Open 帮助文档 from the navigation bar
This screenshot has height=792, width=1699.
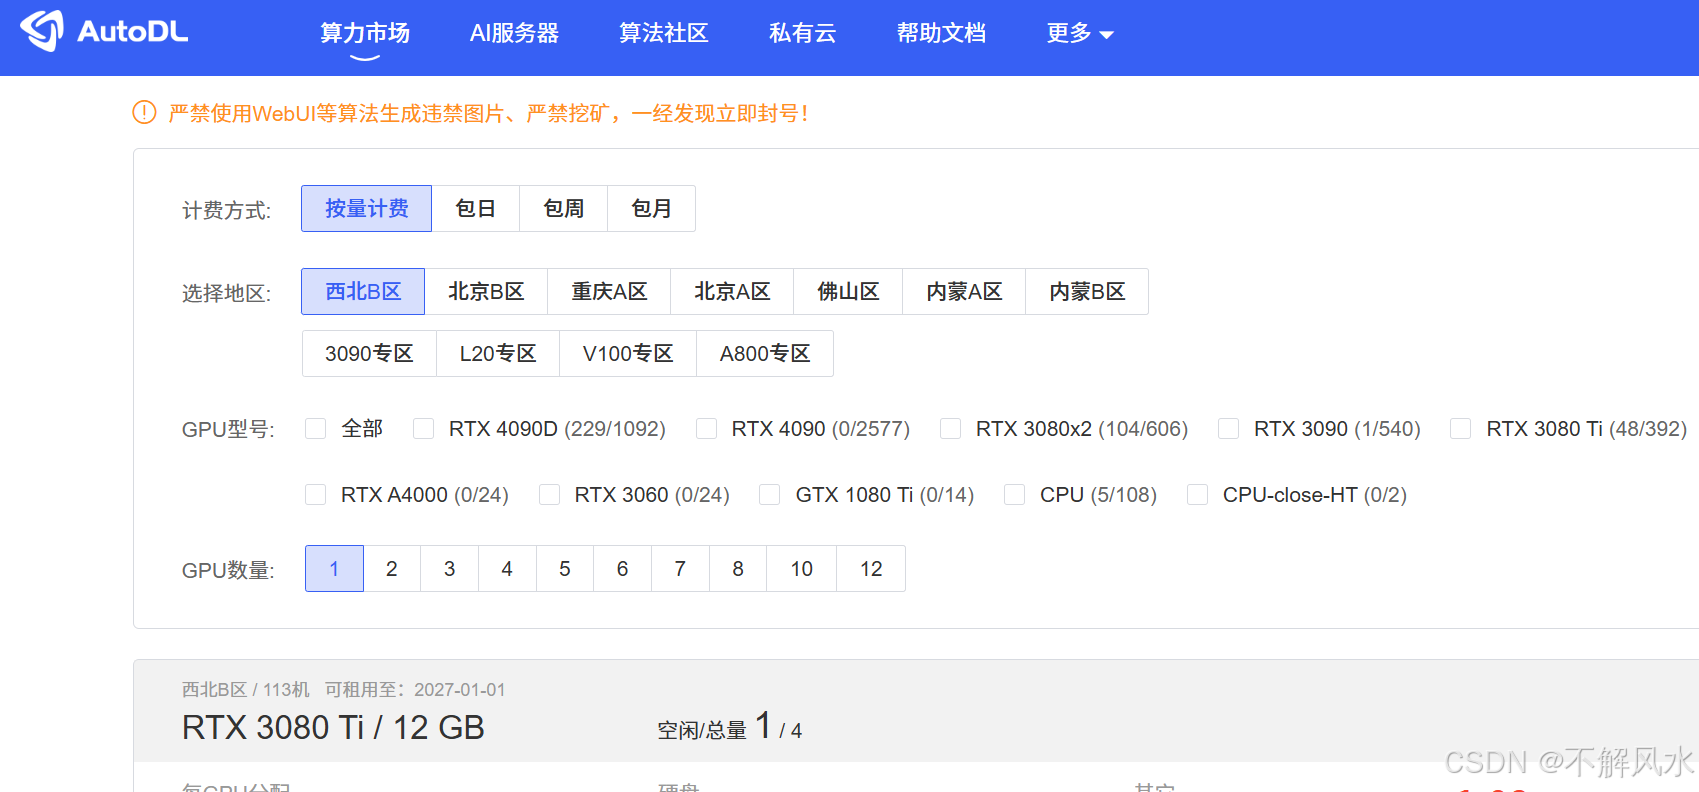click(942, 33)
